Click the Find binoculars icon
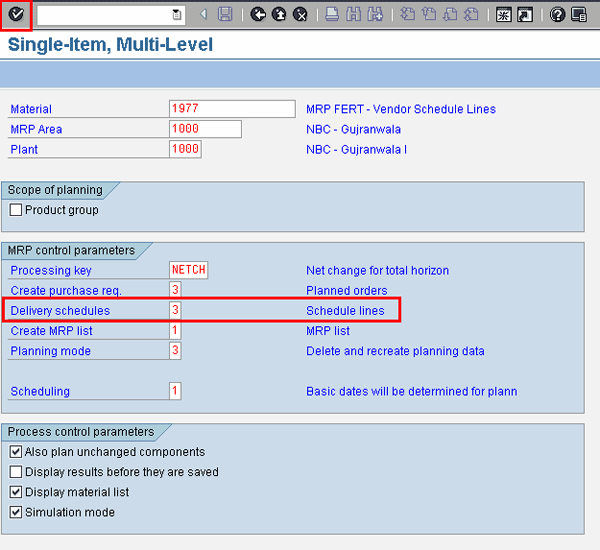The height and width of the screenshot is (550, 600). point(353,15)
